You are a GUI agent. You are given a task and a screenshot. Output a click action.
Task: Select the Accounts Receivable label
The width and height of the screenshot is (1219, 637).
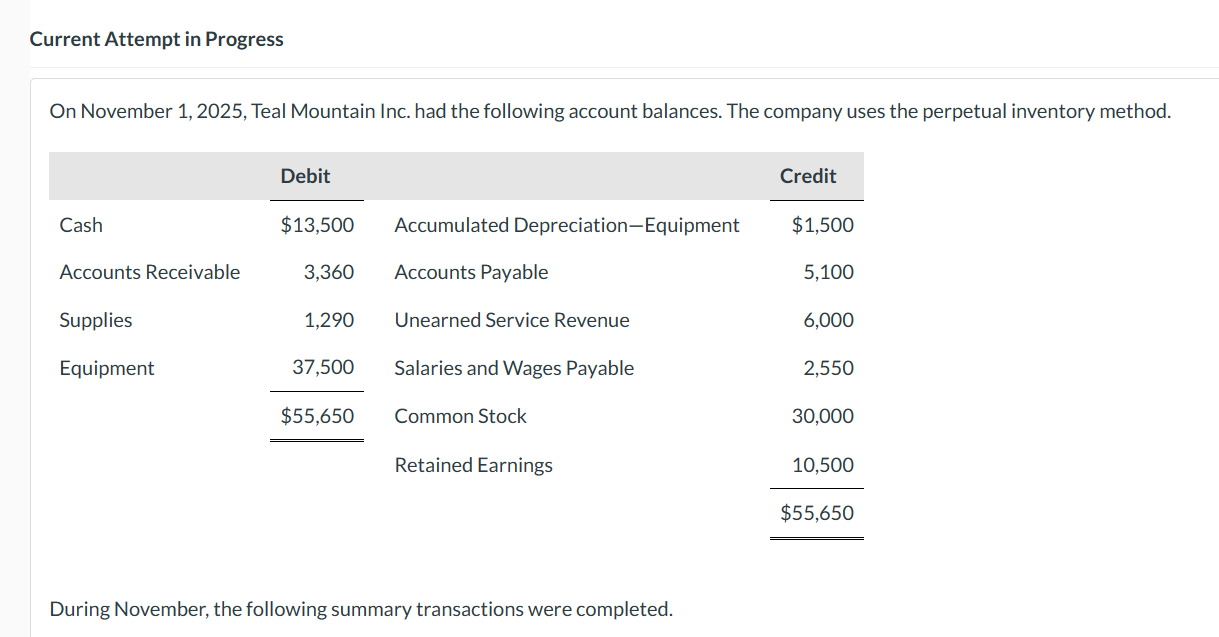click(x=150, y=272)
